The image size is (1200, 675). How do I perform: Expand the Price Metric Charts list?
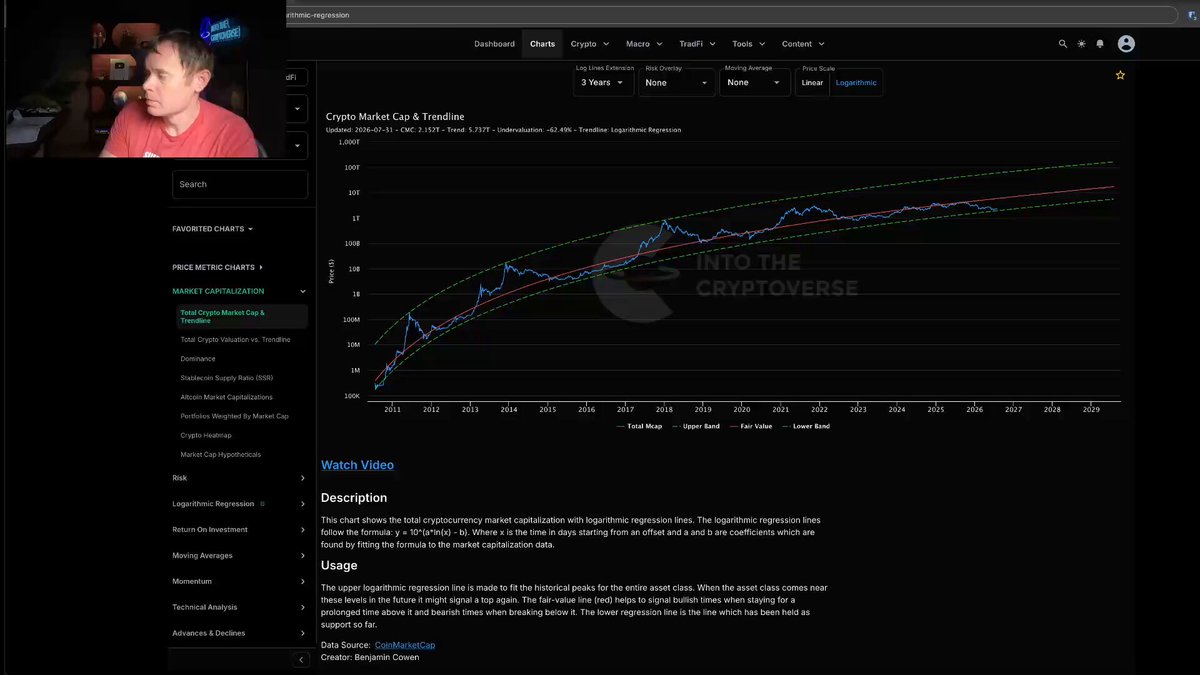click(x=217, y=267)
